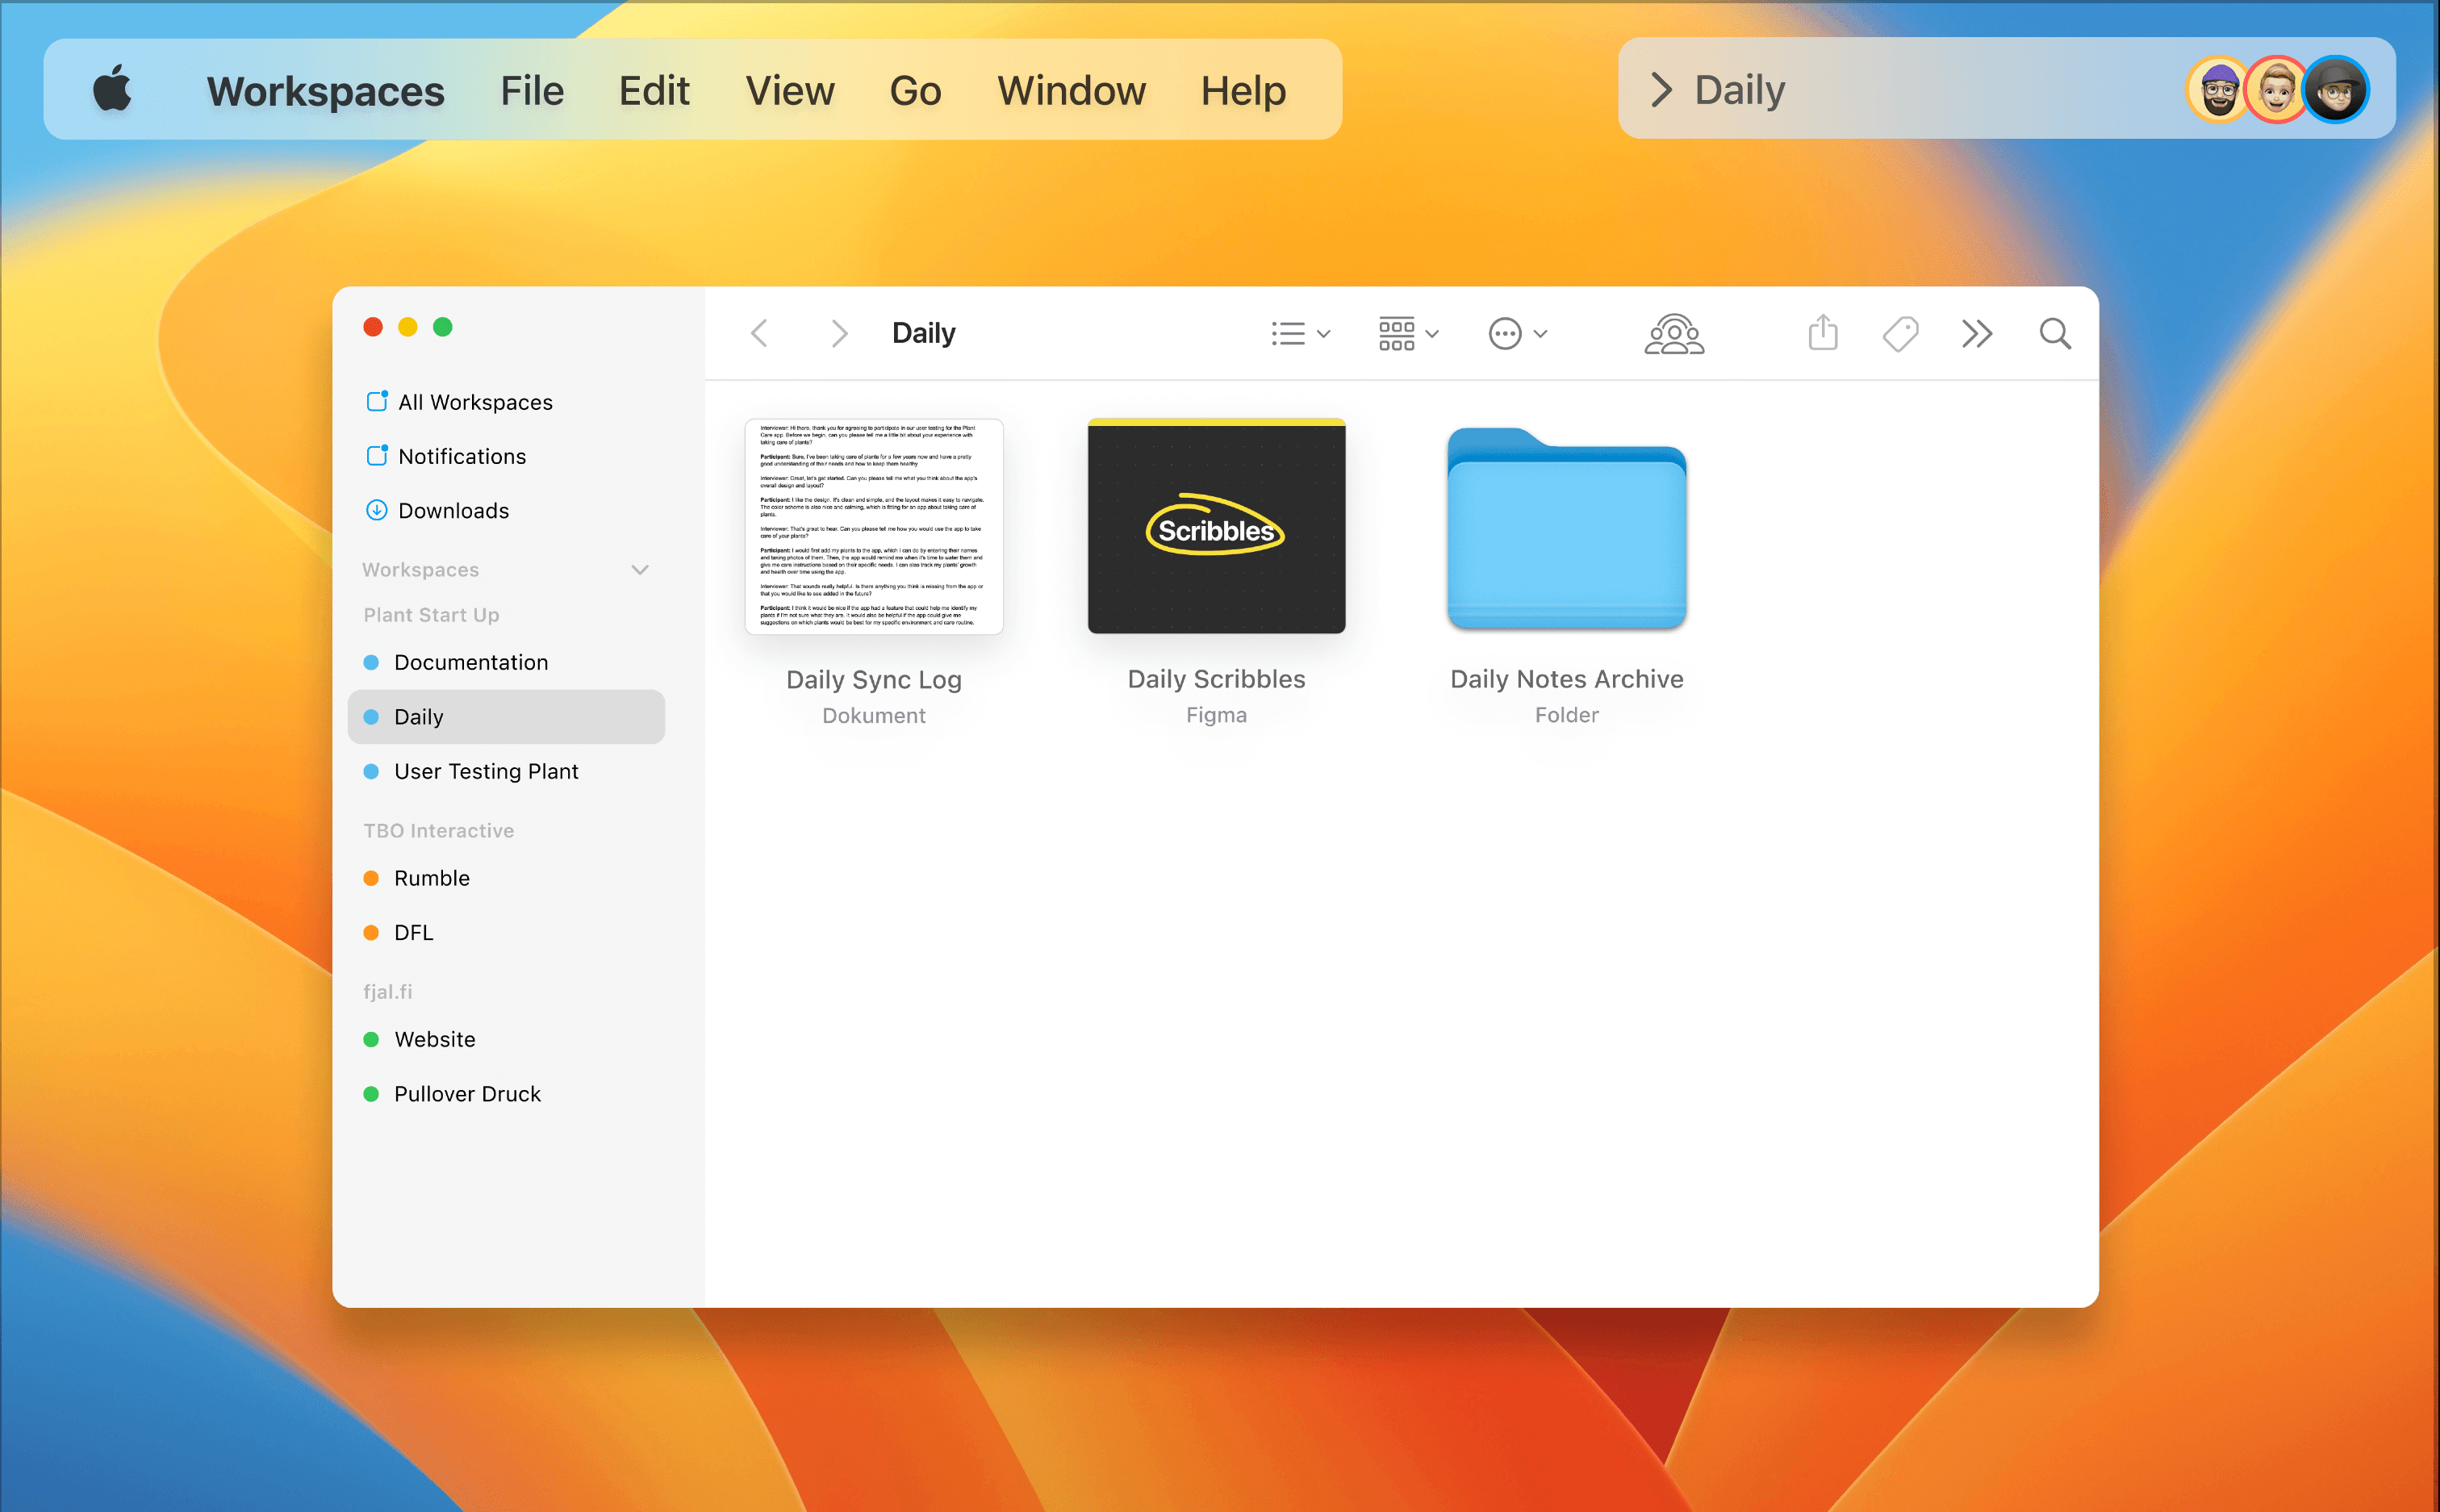Open the Window menu

(x=1071, y=90)
